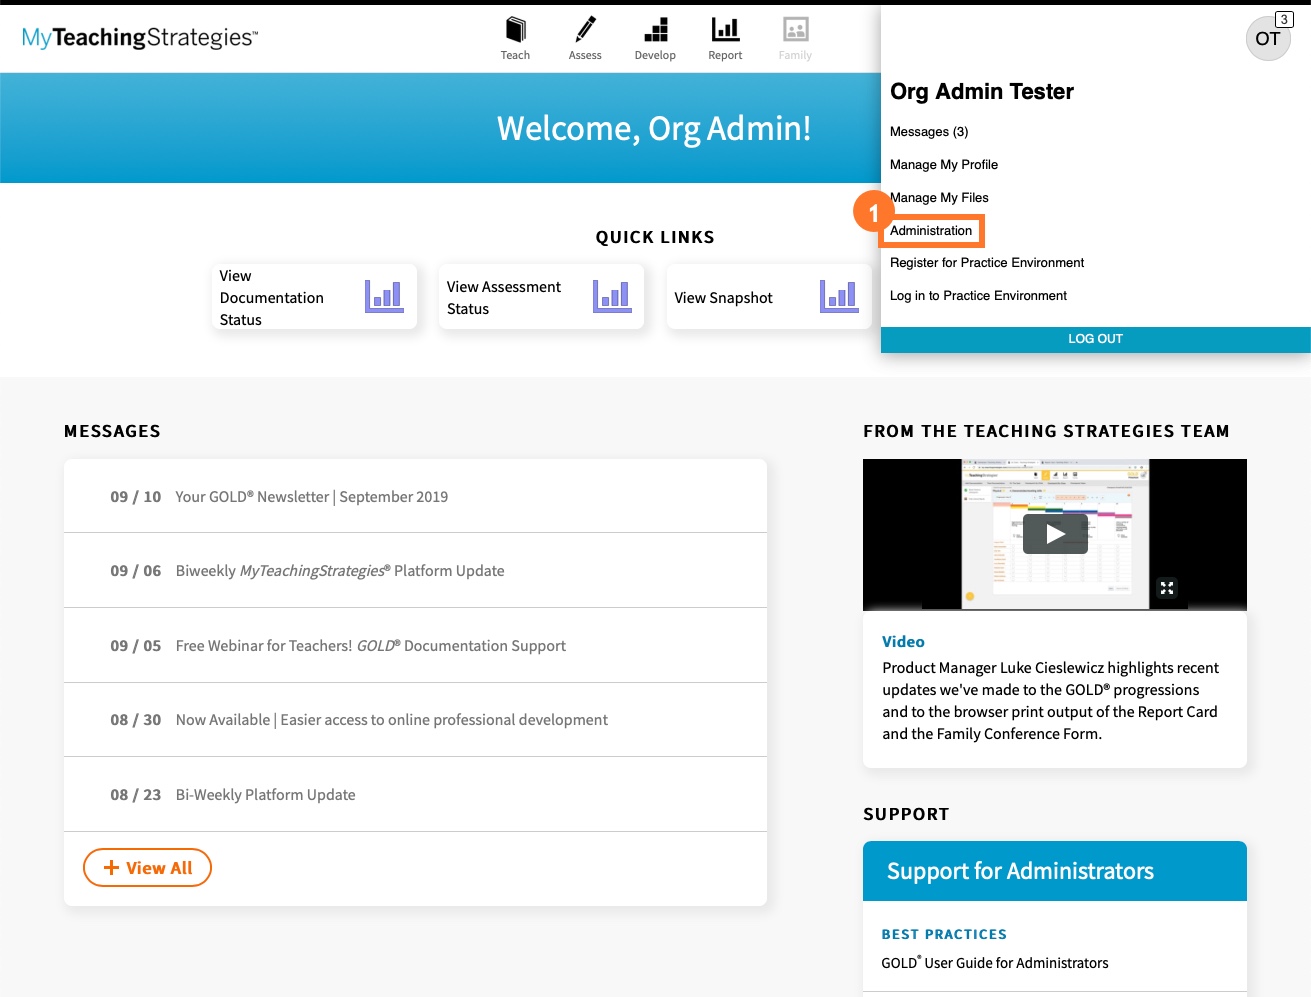
Task: Open the 09/10 GOLD Newsletter message
Action: pyautogui.click(x=312, y=496)
